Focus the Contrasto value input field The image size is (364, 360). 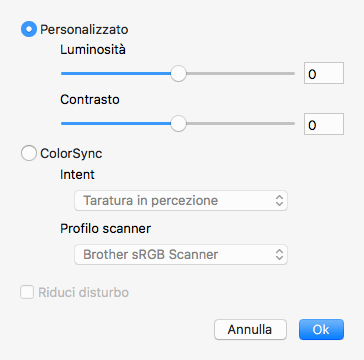coord(324,124)
